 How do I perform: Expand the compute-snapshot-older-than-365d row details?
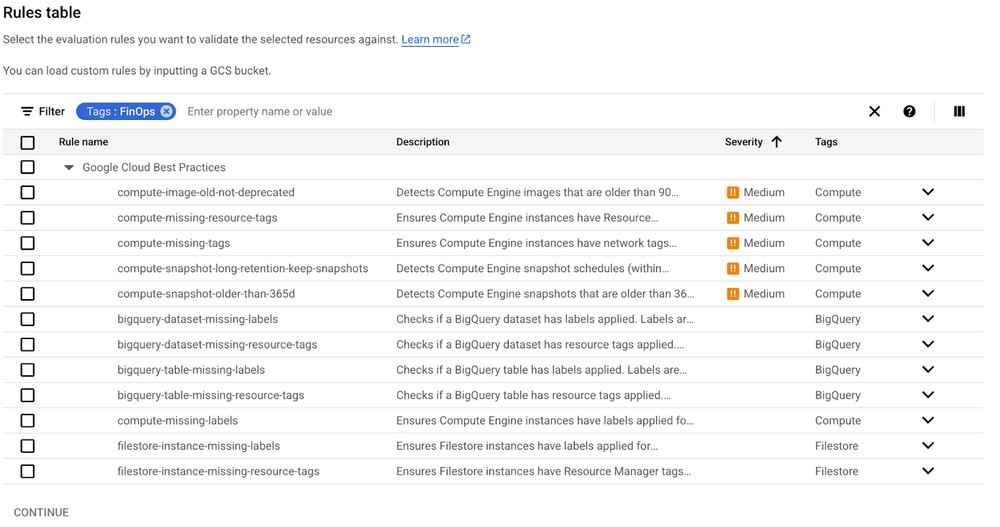click(x=928, y=294)
